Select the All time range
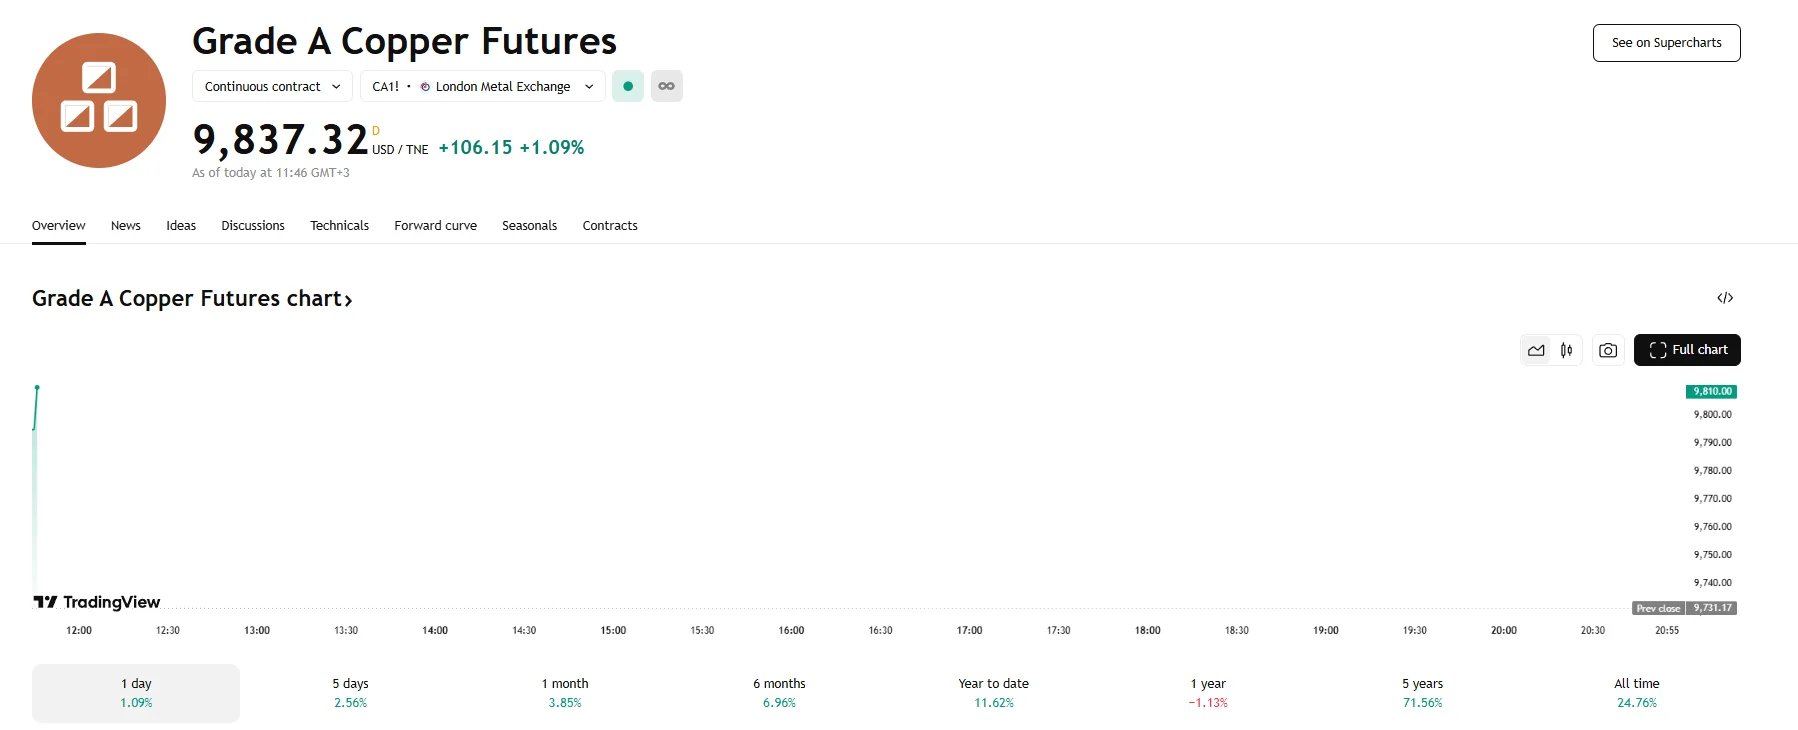Image resolution: width=1798 pixels, height=730 pixels. click(x=1636, y=693)
